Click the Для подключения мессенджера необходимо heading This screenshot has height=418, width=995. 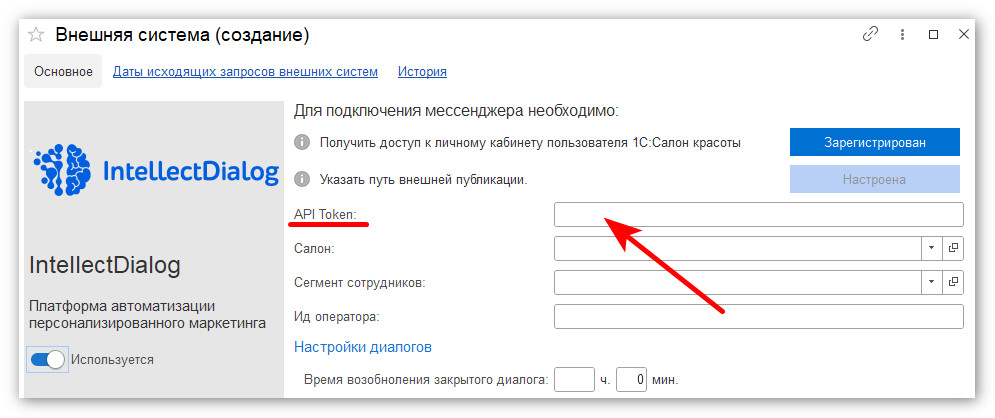(456, 111)
